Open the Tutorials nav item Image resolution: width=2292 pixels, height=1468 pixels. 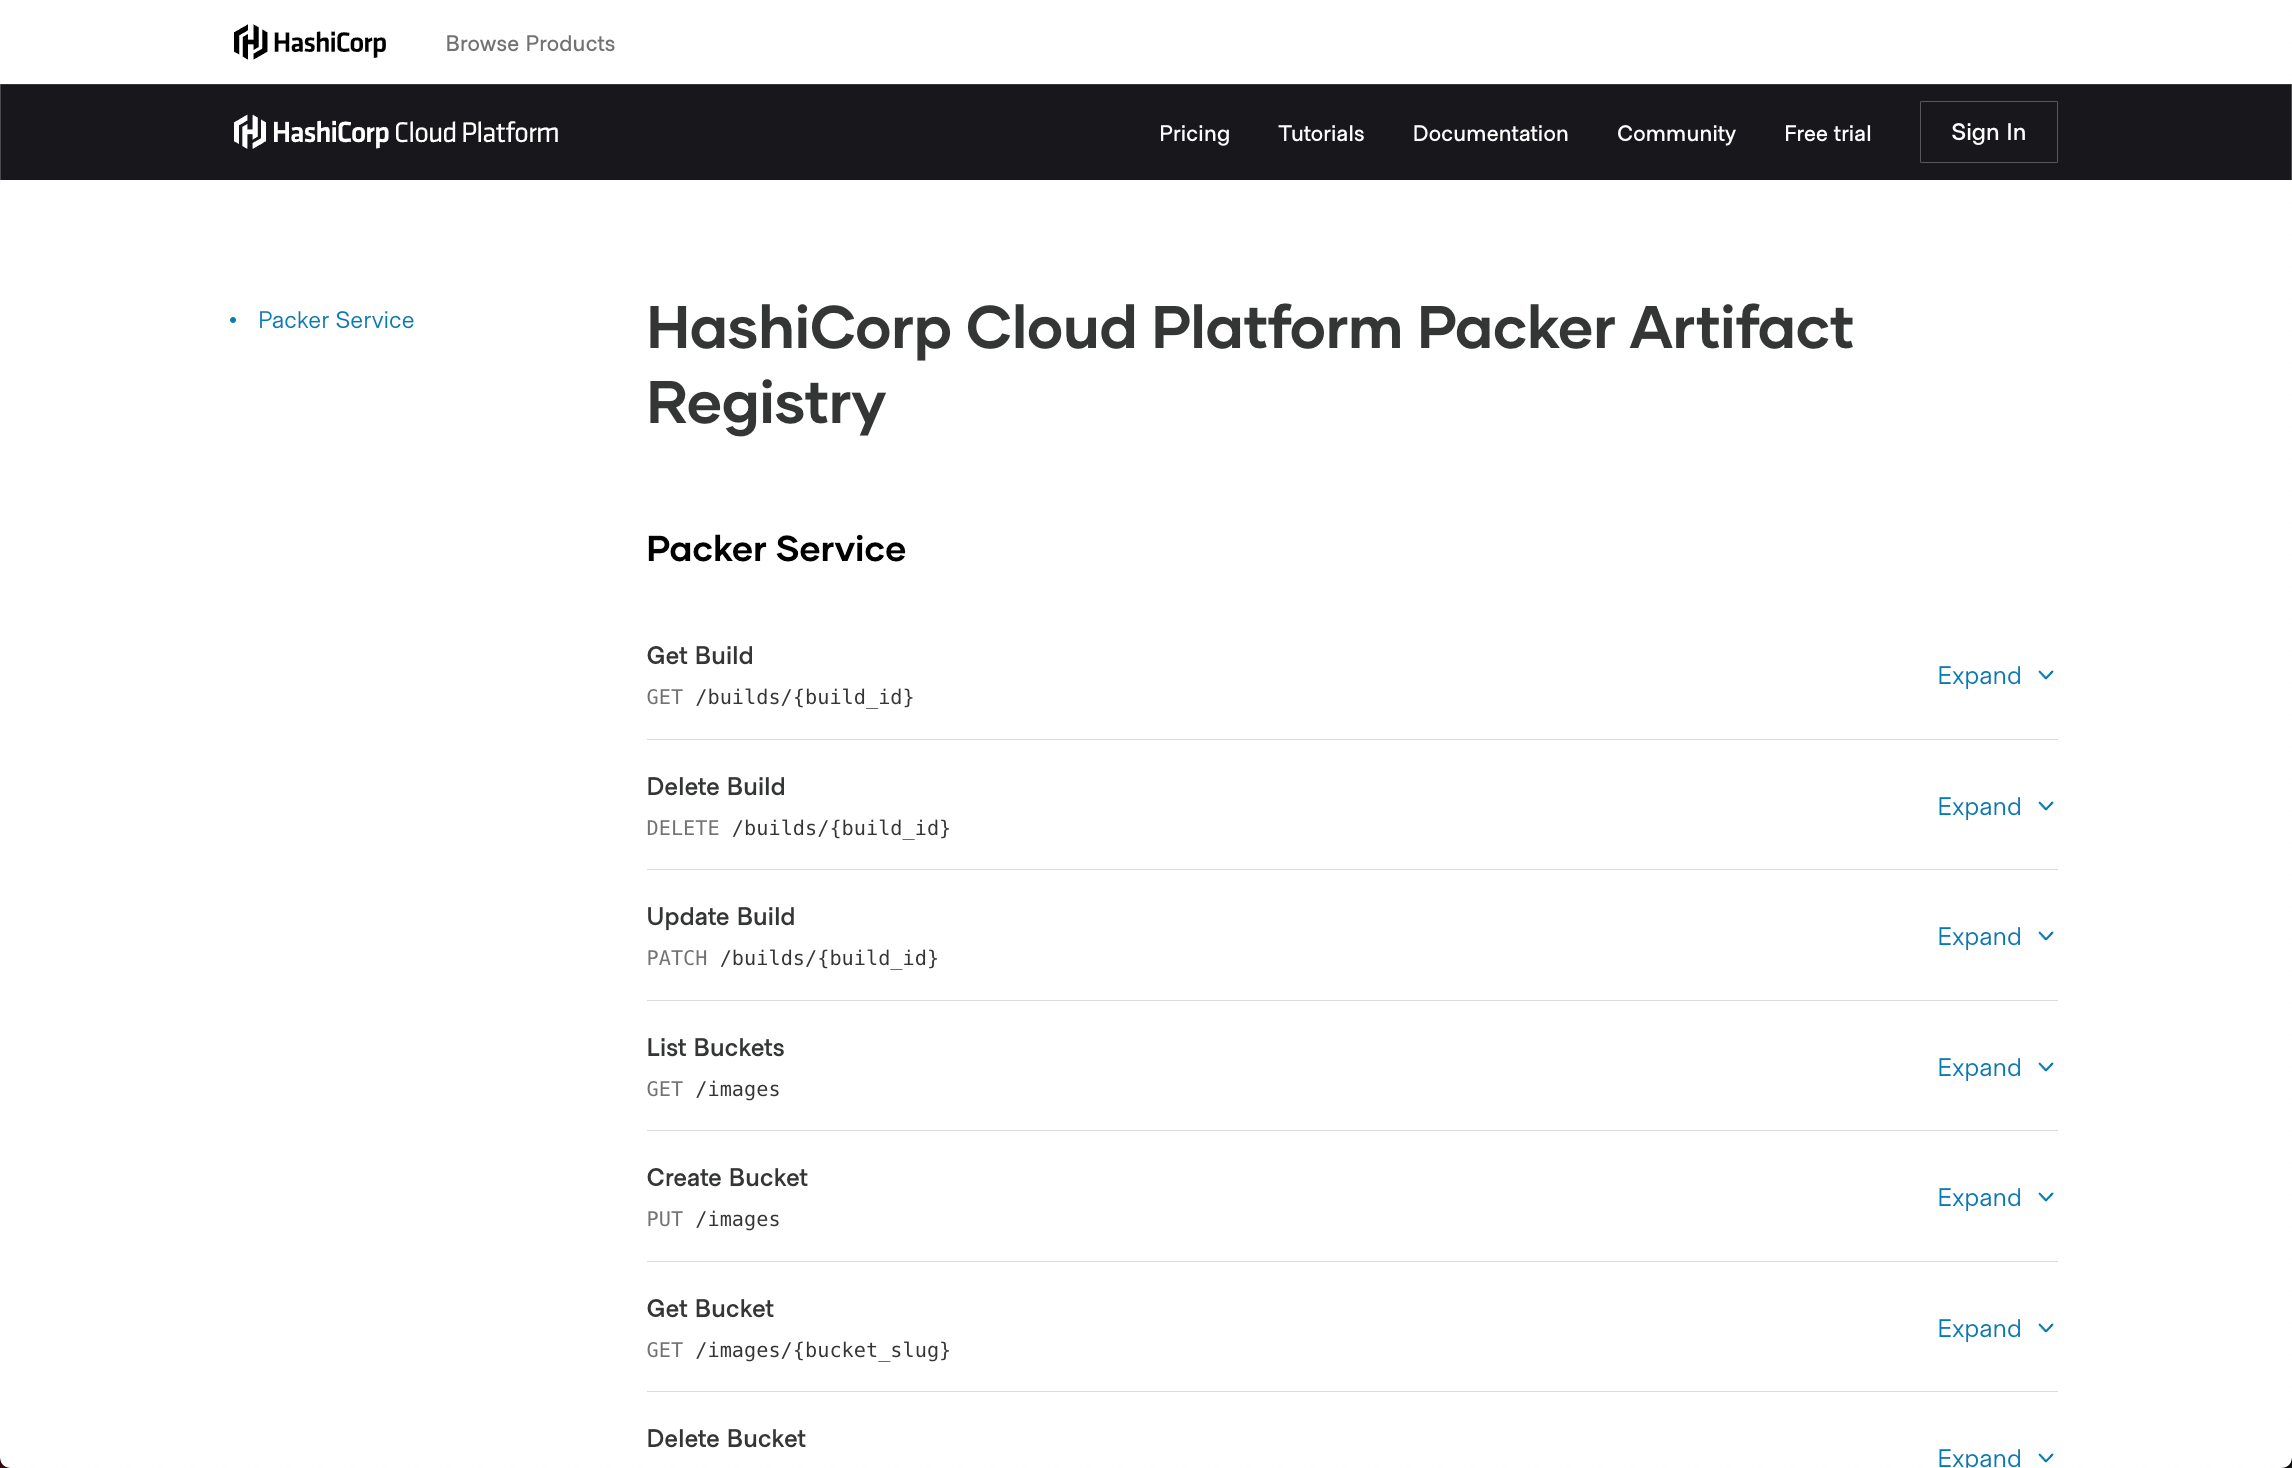[x=1320, y=133]
